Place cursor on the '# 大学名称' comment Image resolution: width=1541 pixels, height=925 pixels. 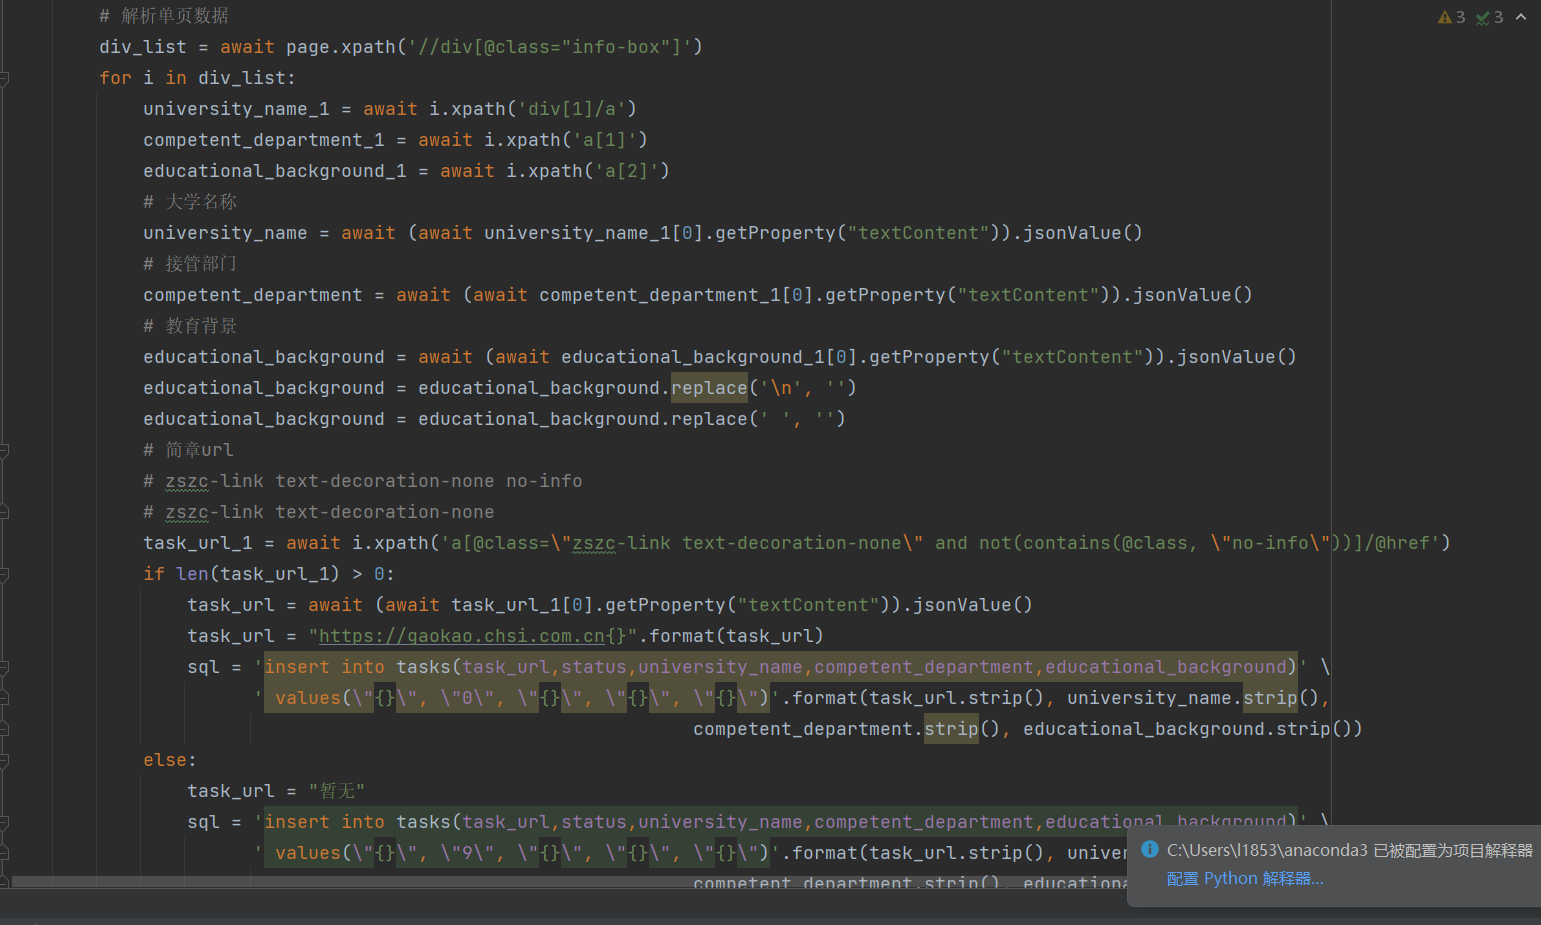click(x=190, y=202)
